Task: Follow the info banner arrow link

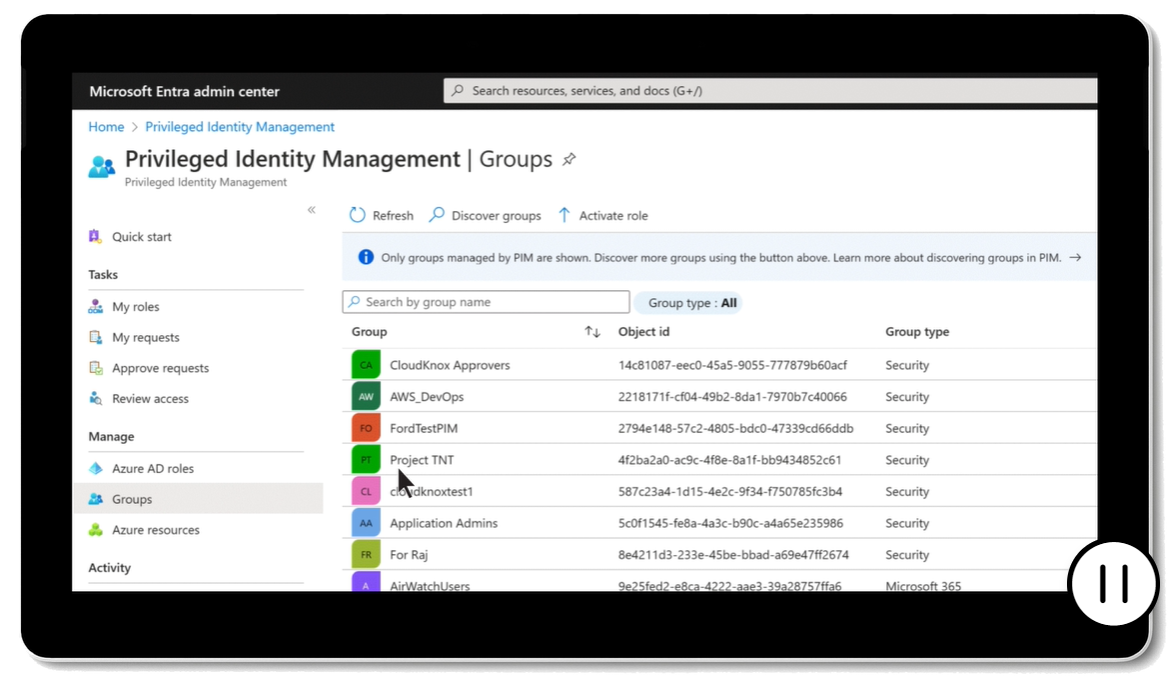Action: pyautogui.click(x=1075, y=258)
